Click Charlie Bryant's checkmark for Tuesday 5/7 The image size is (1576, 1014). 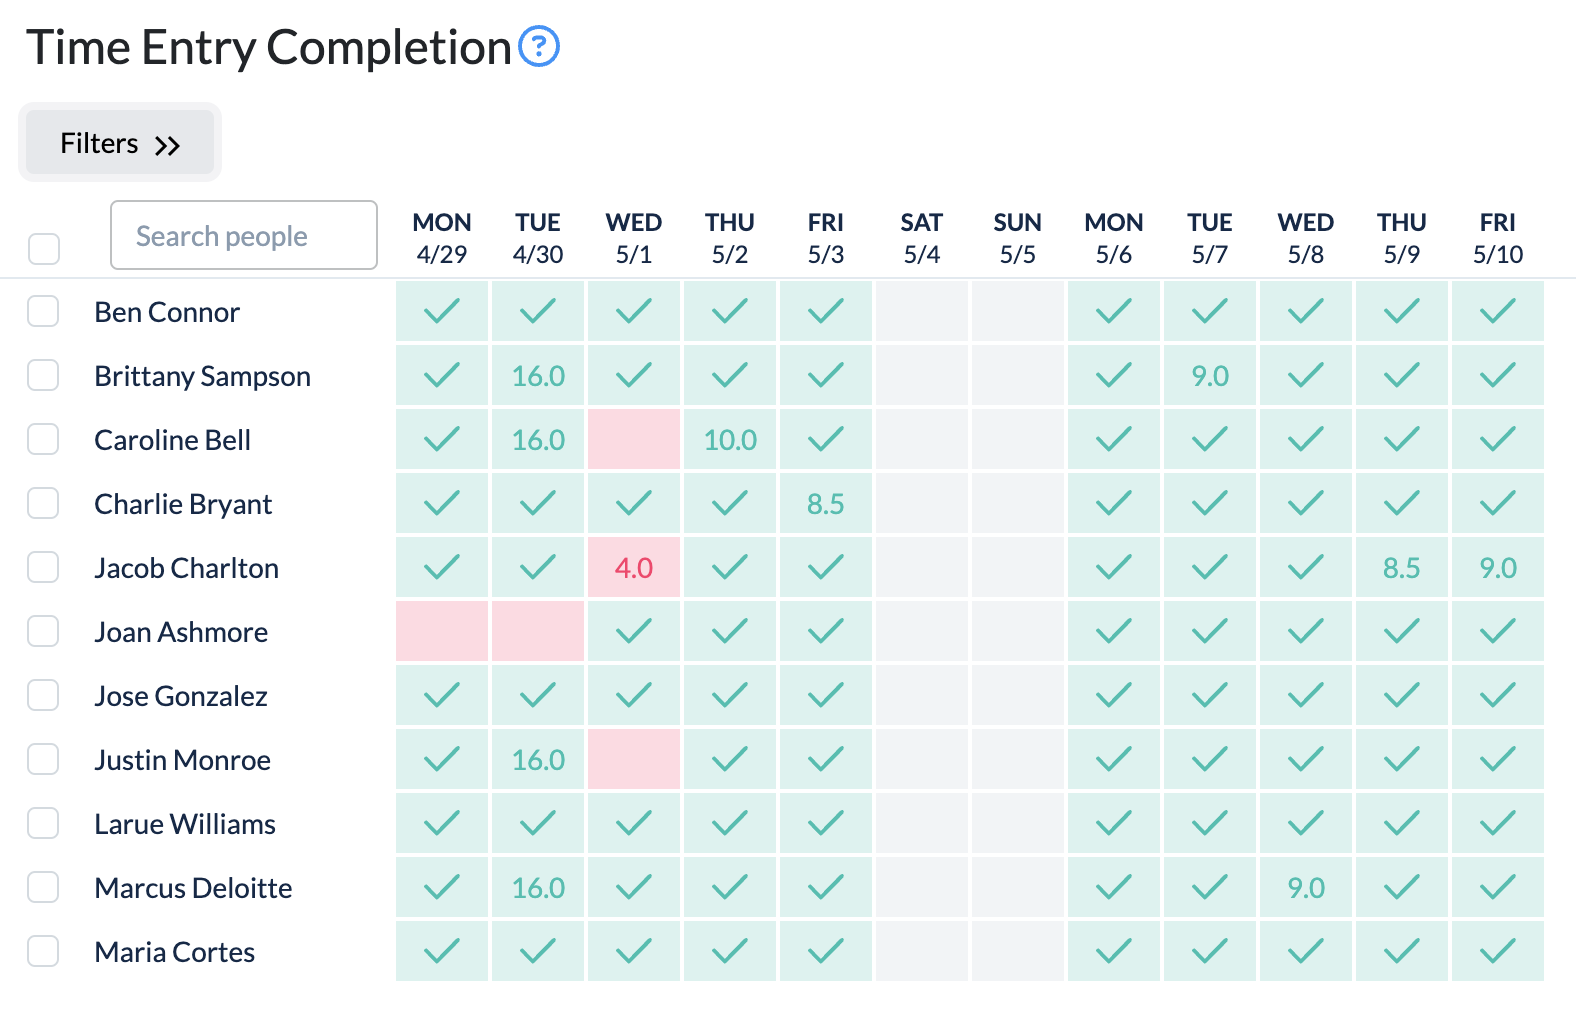(x=1209, y=503)
